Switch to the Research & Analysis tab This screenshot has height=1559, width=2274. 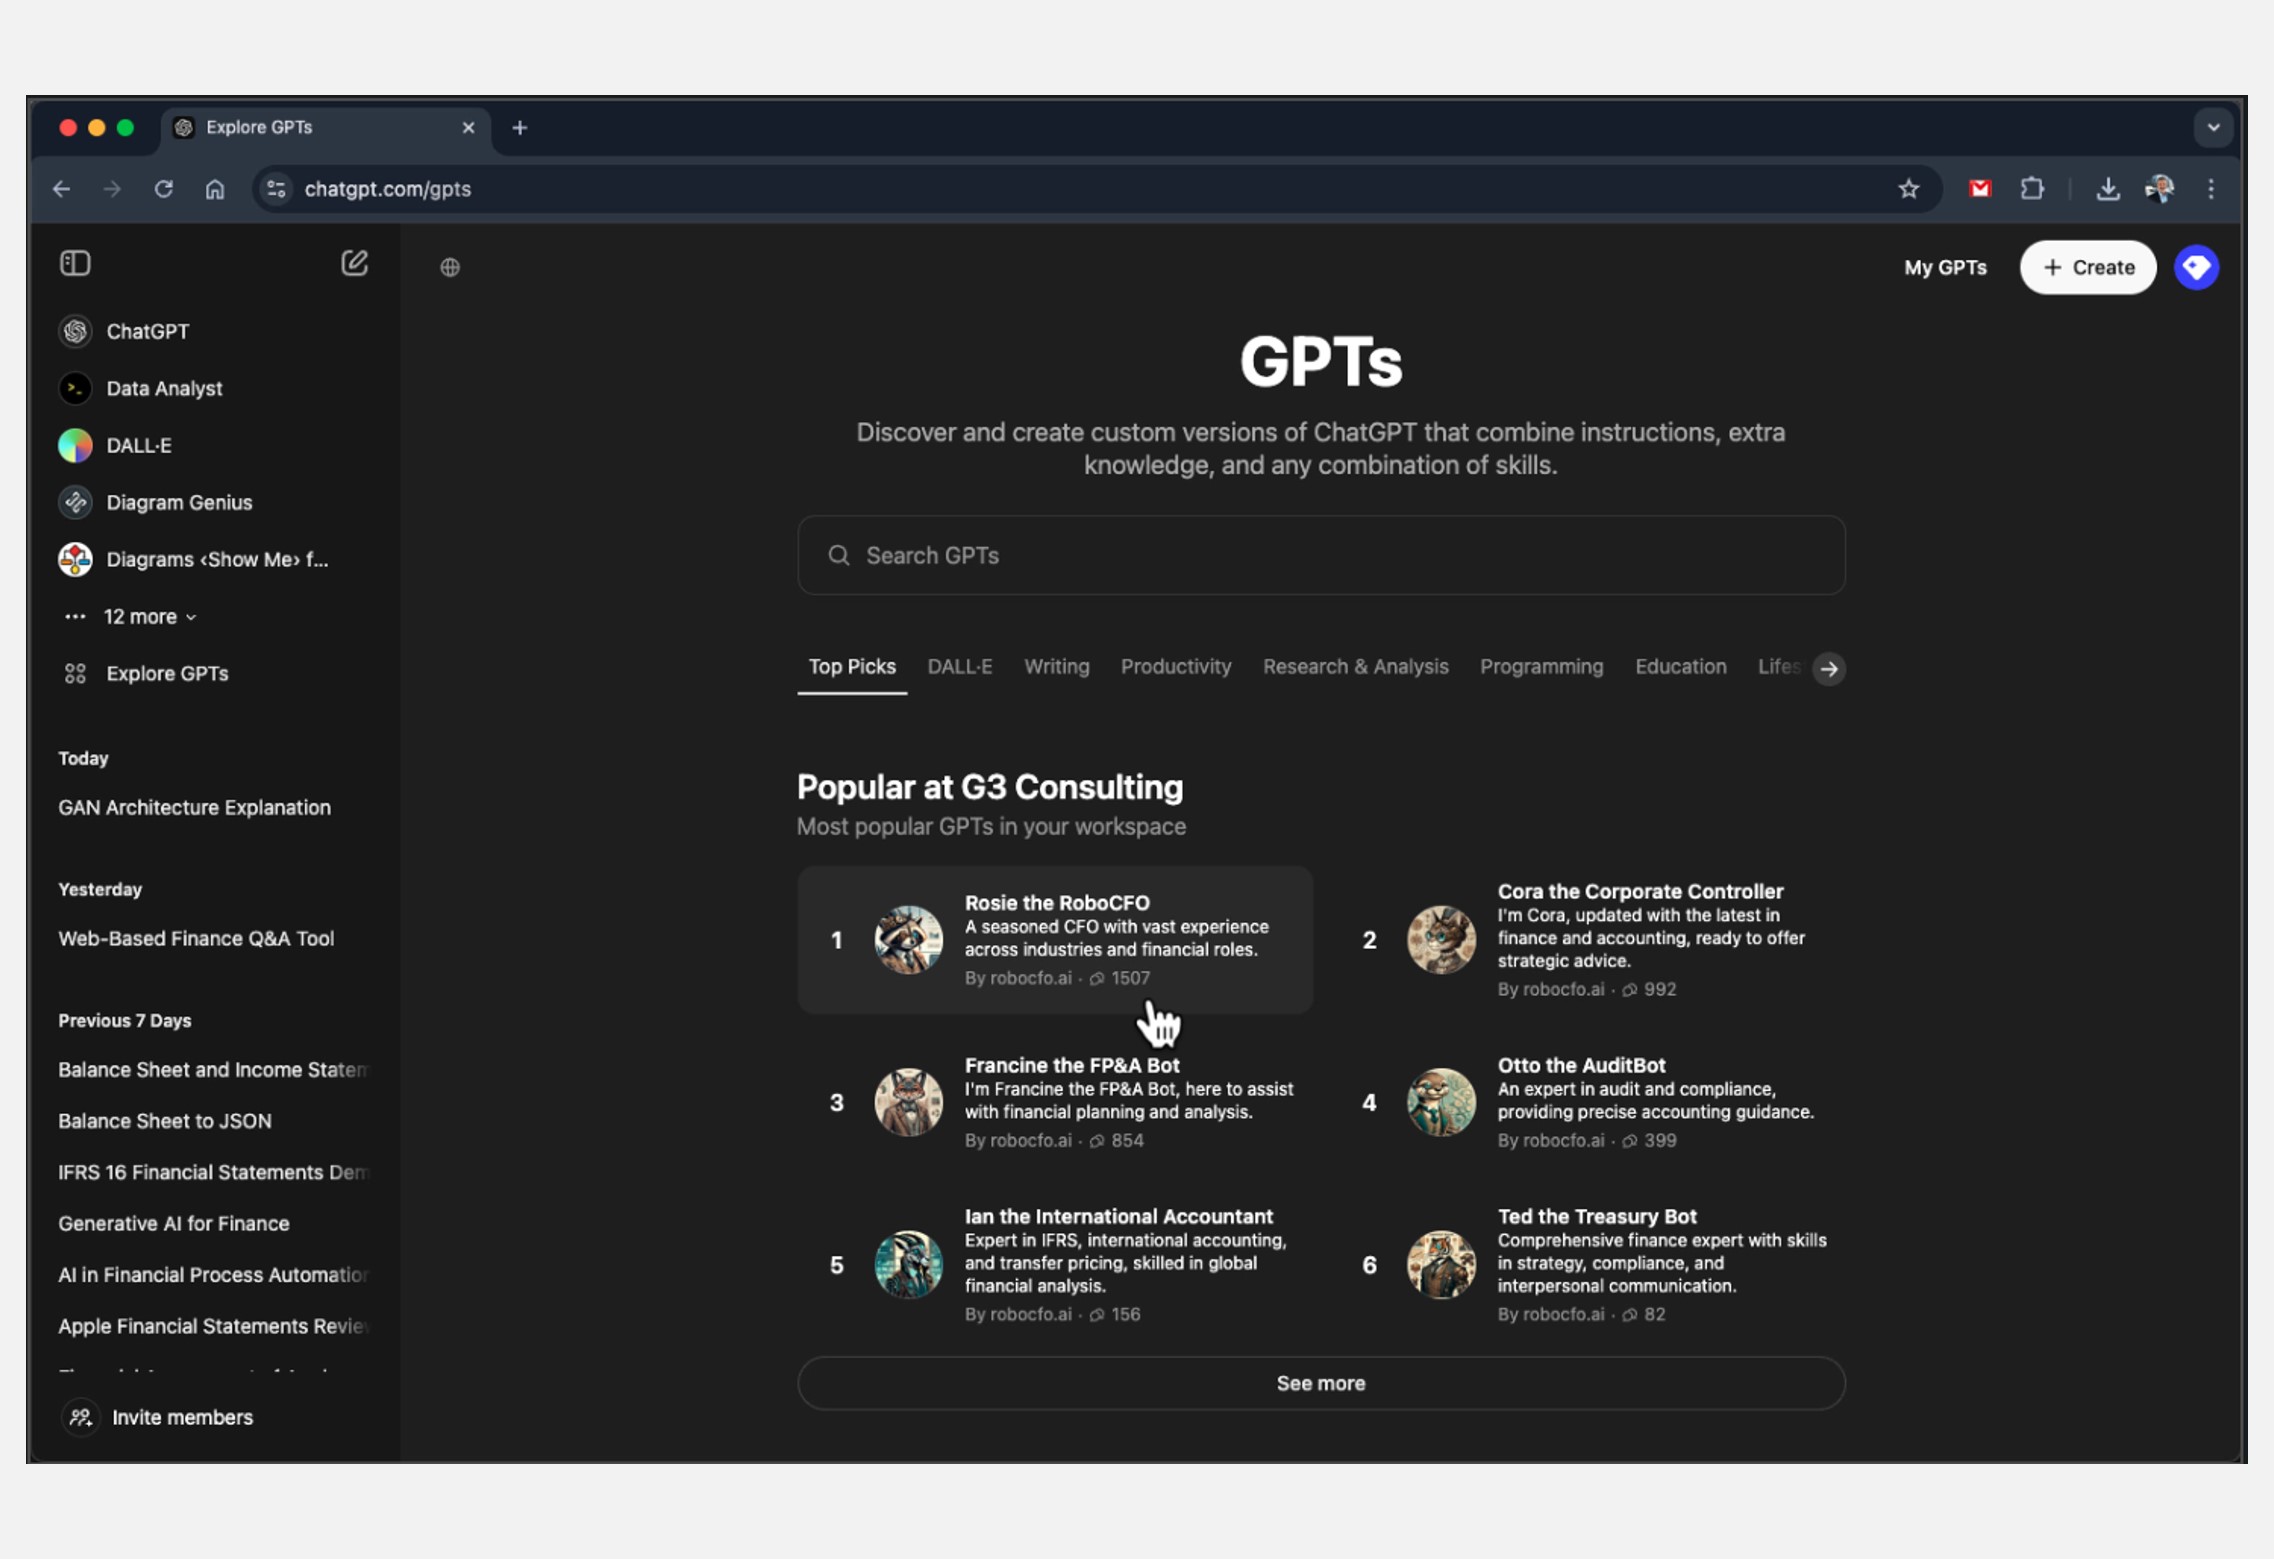point(1355,666)
